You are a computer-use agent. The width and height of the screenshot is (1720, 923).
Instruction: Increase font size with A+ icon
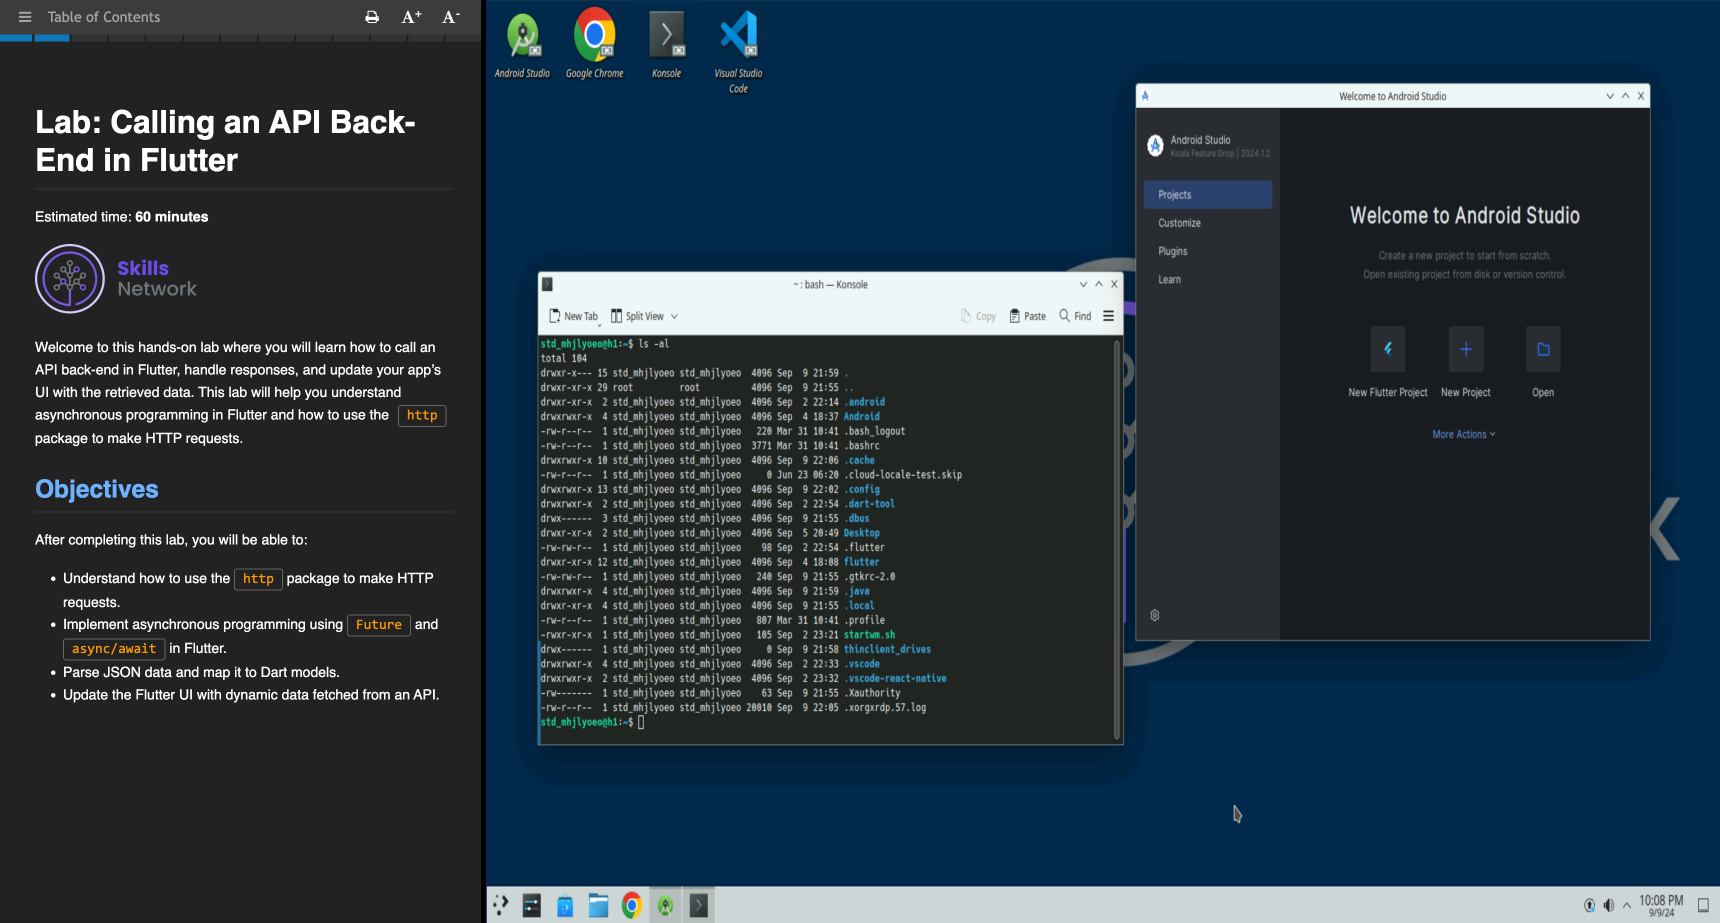[412, 17]
